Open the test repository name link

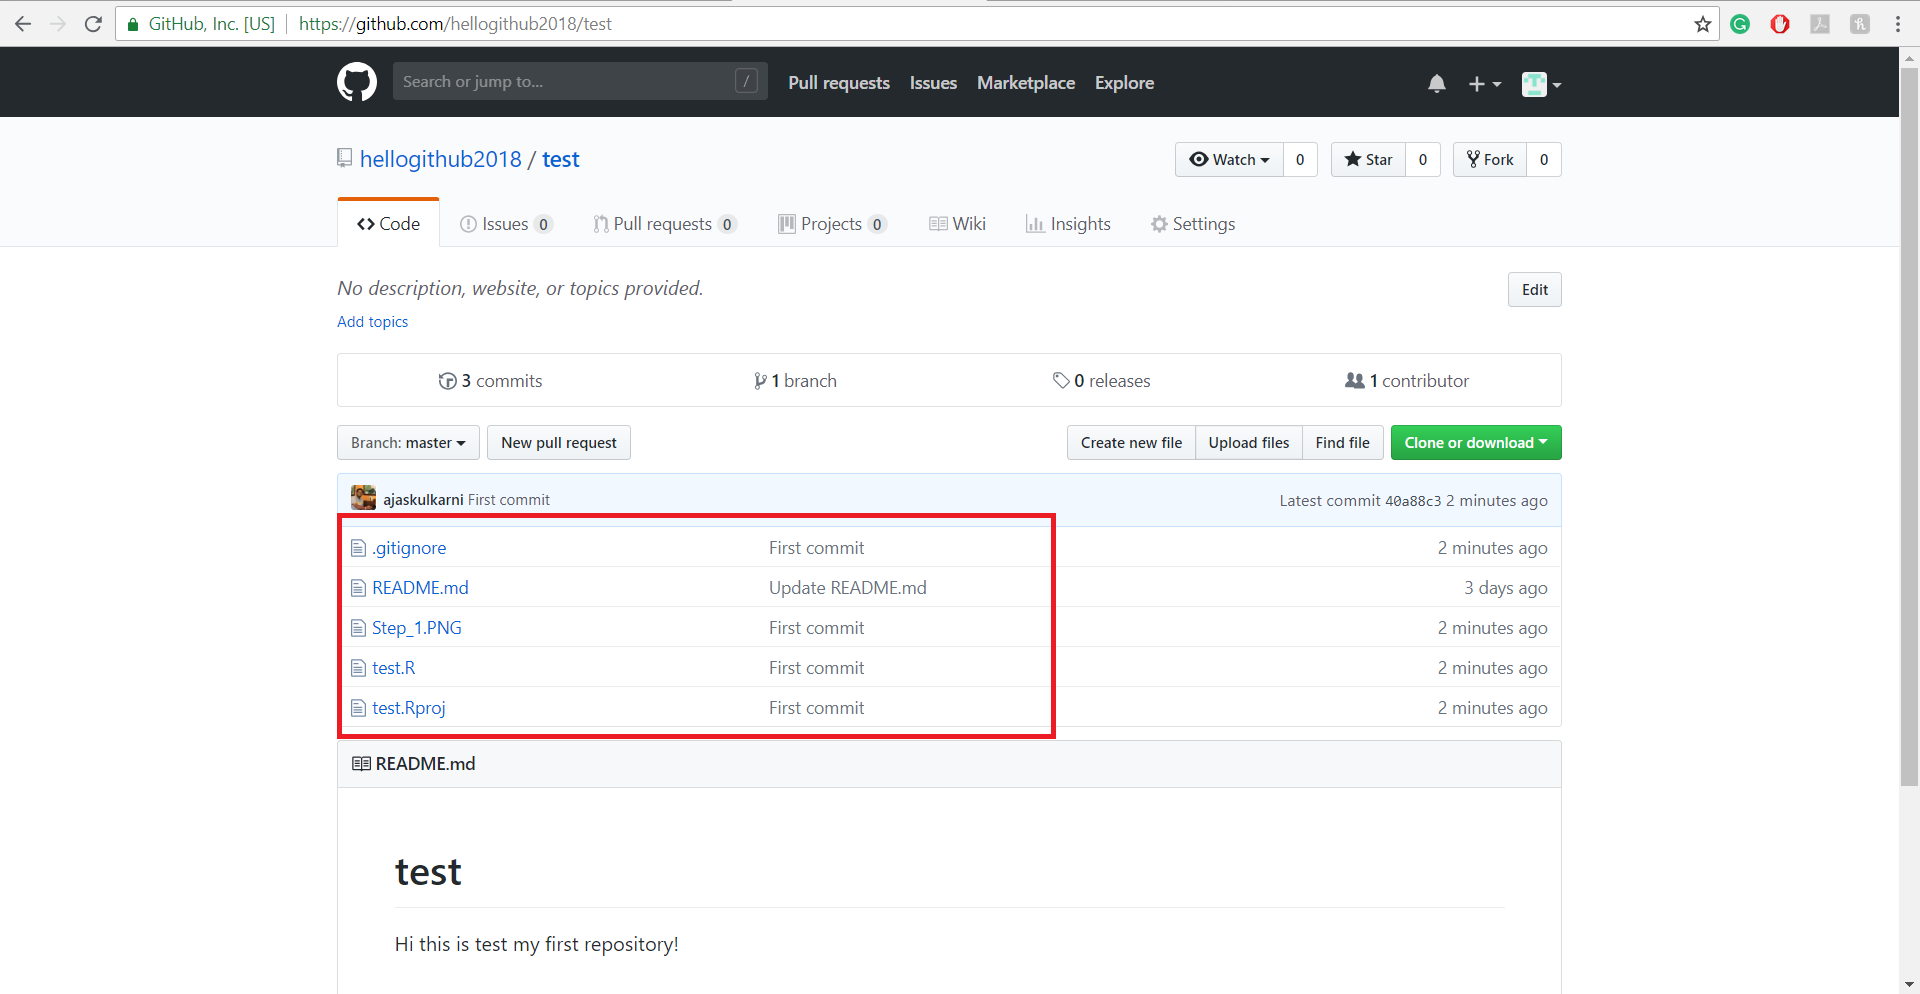(561, 159)
